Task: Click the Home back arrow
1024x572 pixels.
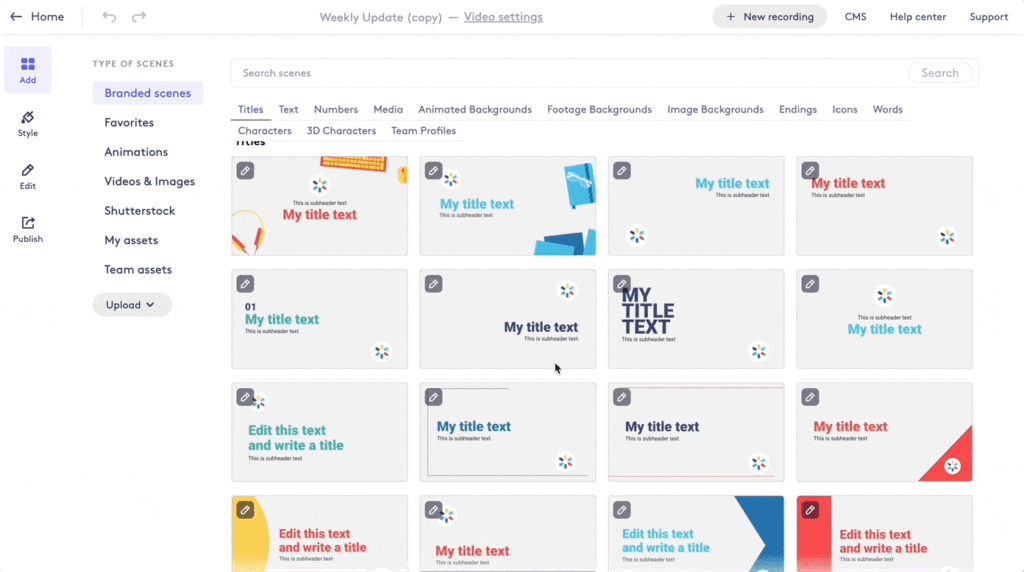Action: (16, 17)
